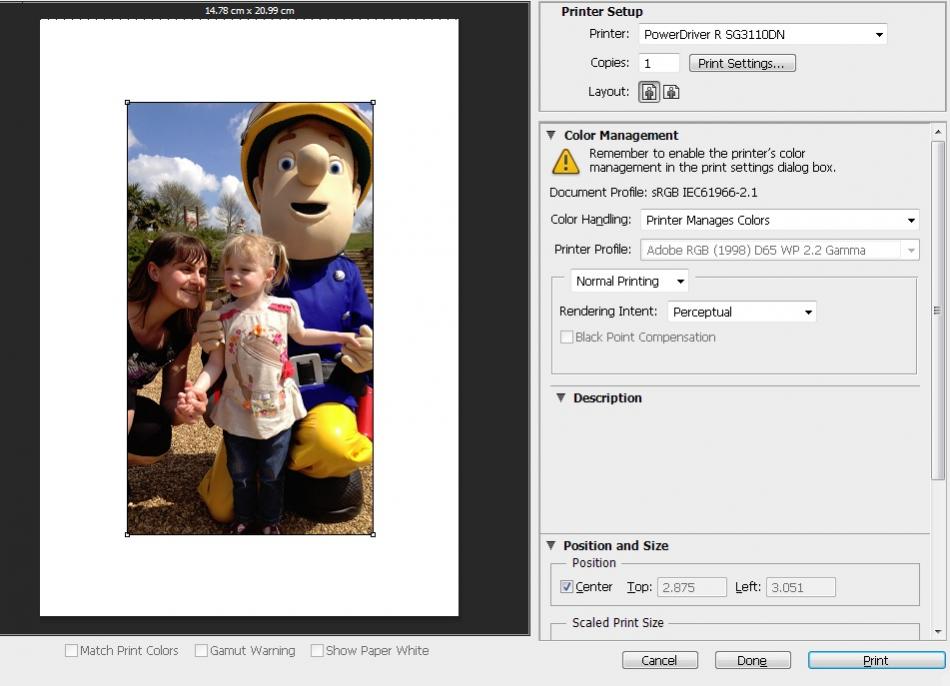Click the Top position field

(692, 587)
